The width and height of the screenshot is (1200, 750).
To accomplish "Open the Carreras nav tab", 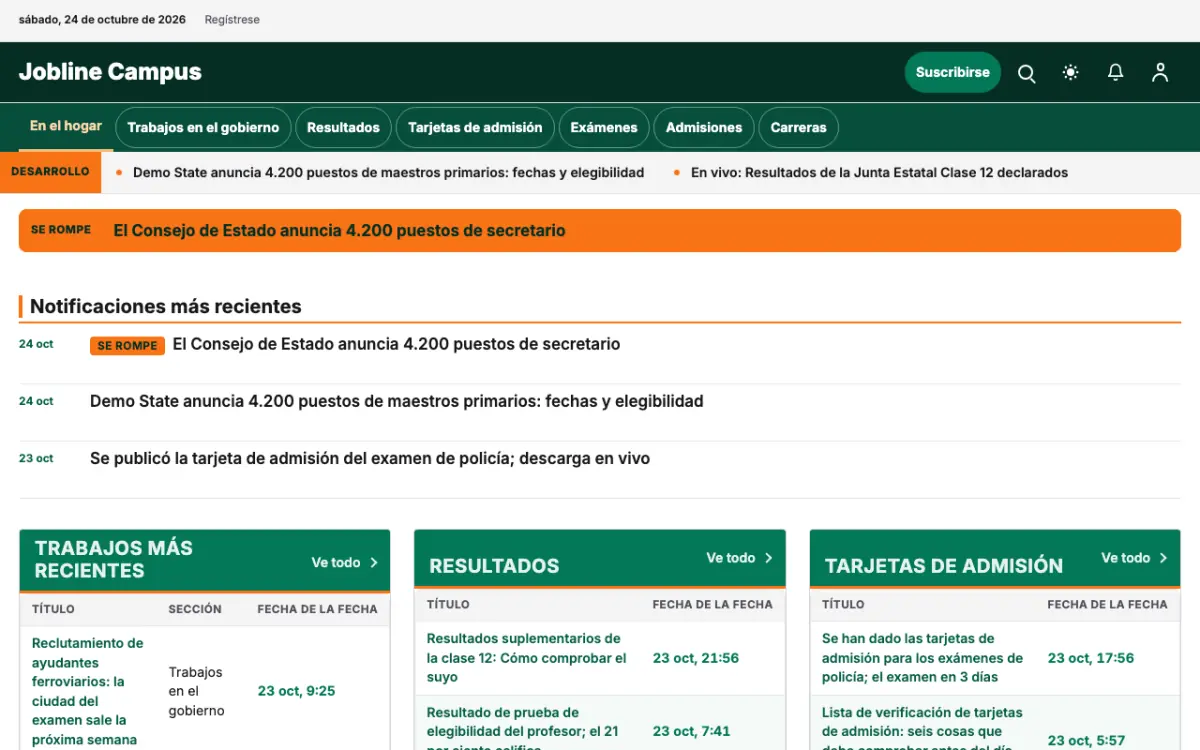I will [x=799, y=128].
